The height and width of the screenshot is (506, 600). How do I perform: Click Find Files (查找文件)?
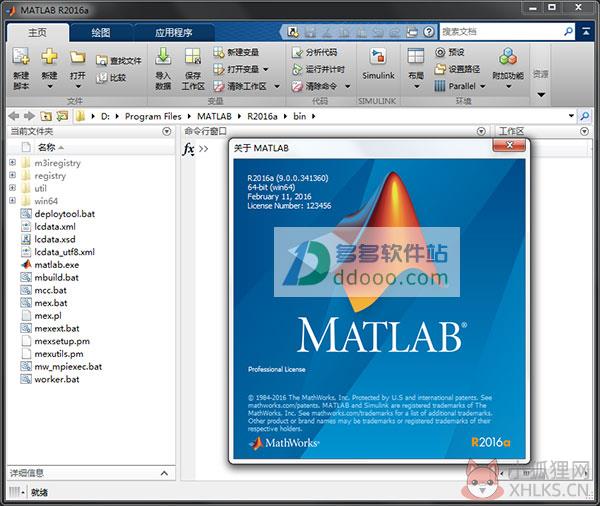coord(119,60)
